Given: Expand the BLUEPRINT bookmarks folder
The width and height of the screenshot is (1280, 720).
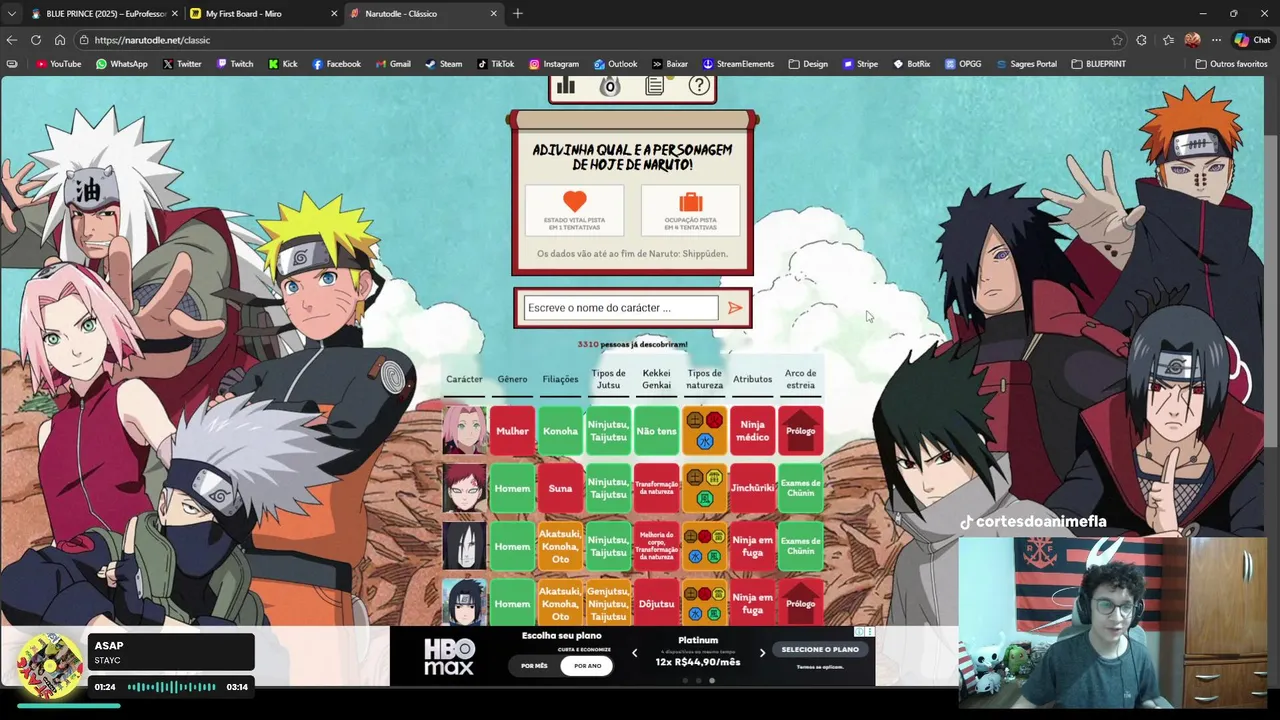Looking at the screenshot, I should [1098, 64].
